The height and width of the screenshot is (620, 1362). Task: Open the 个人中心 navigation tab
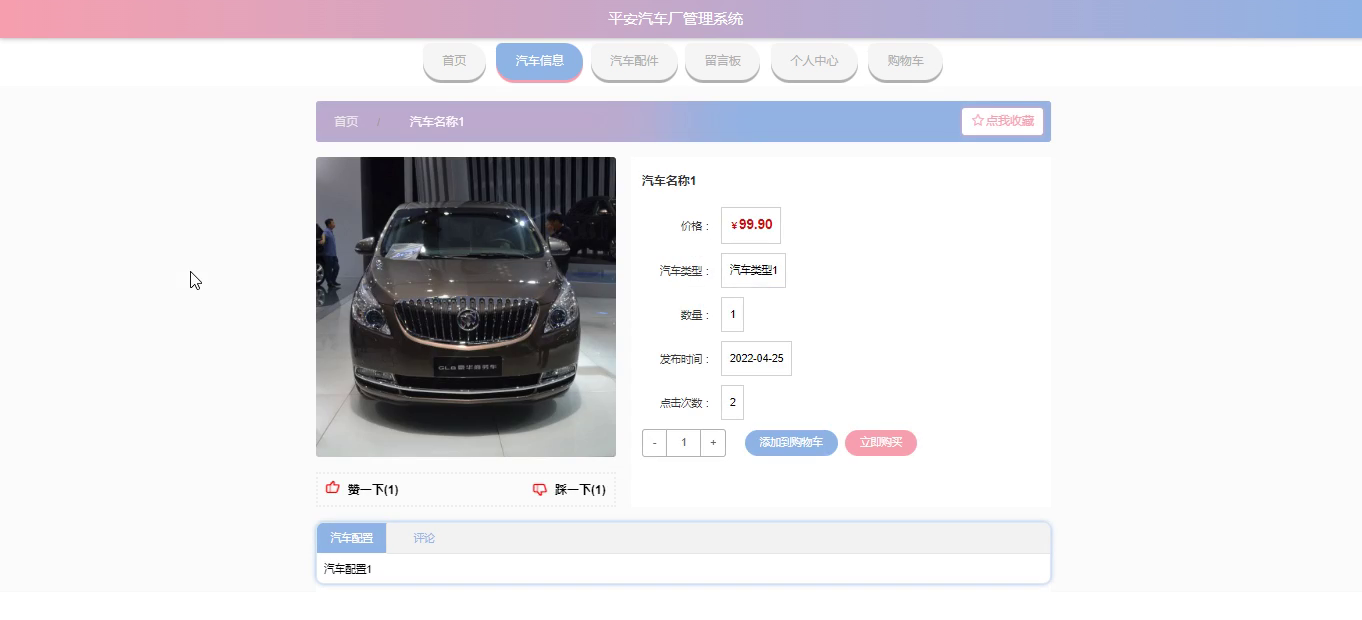click(x=814, y=61)
